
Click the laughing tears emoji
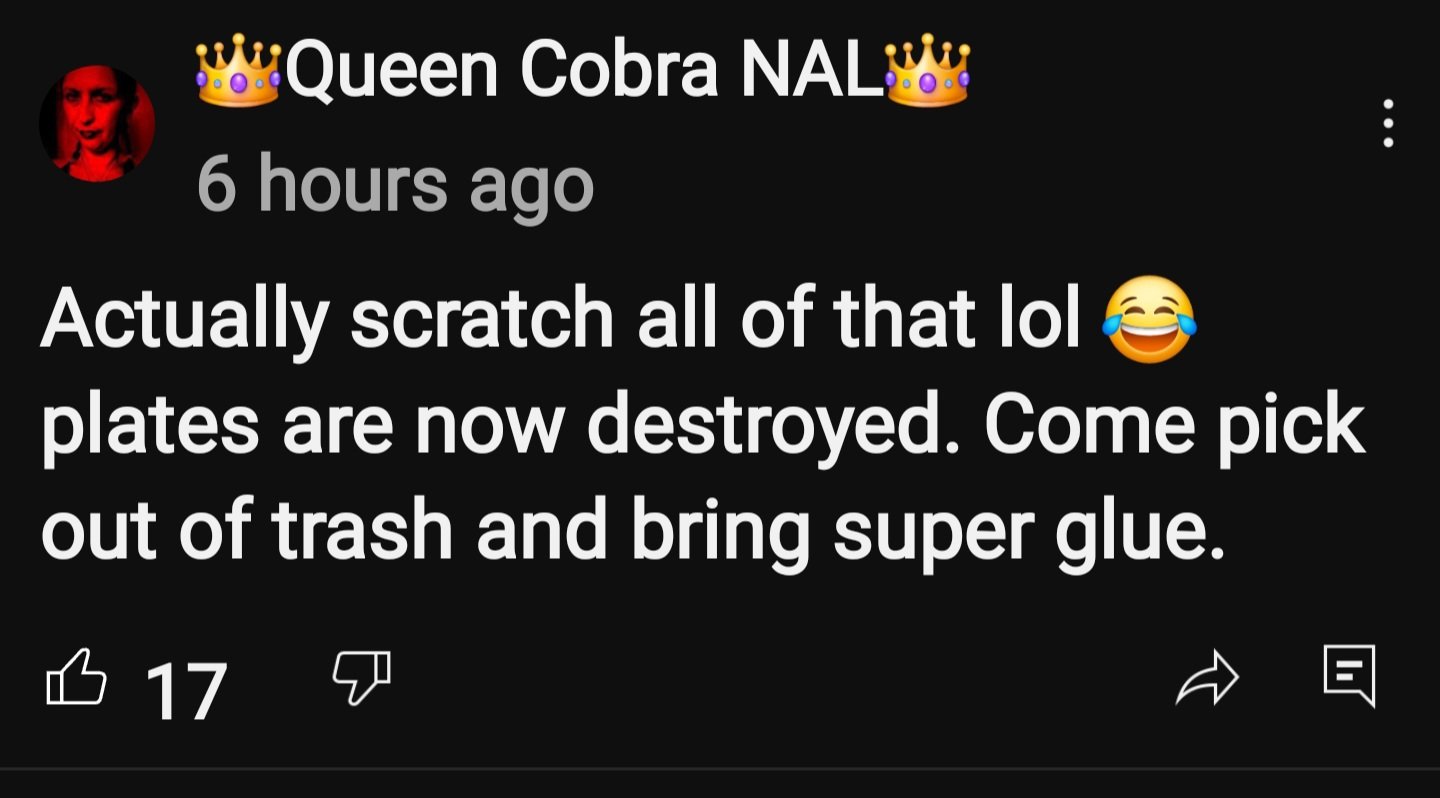point(1149,319)
